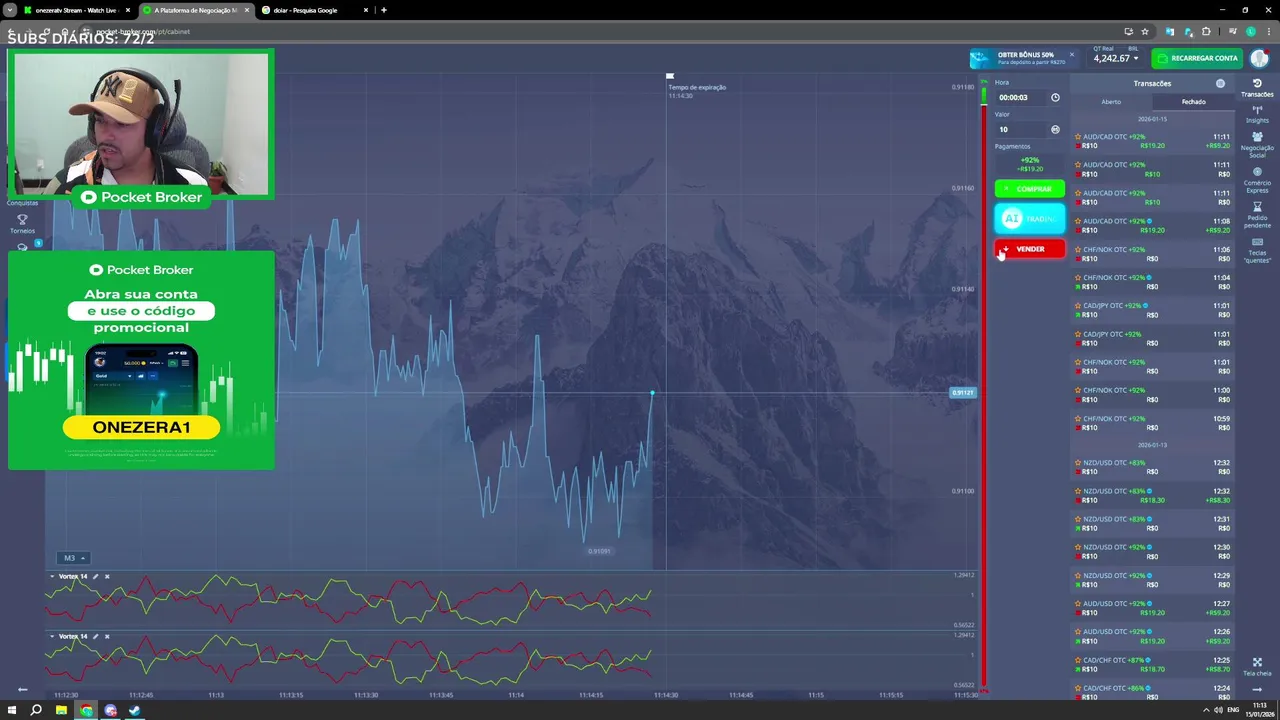Viewport: 1280px width, 720px height.
Task: Favorite the NZD/USD OTC 12:29 trade star
Action: click(x=1078, y=575)
